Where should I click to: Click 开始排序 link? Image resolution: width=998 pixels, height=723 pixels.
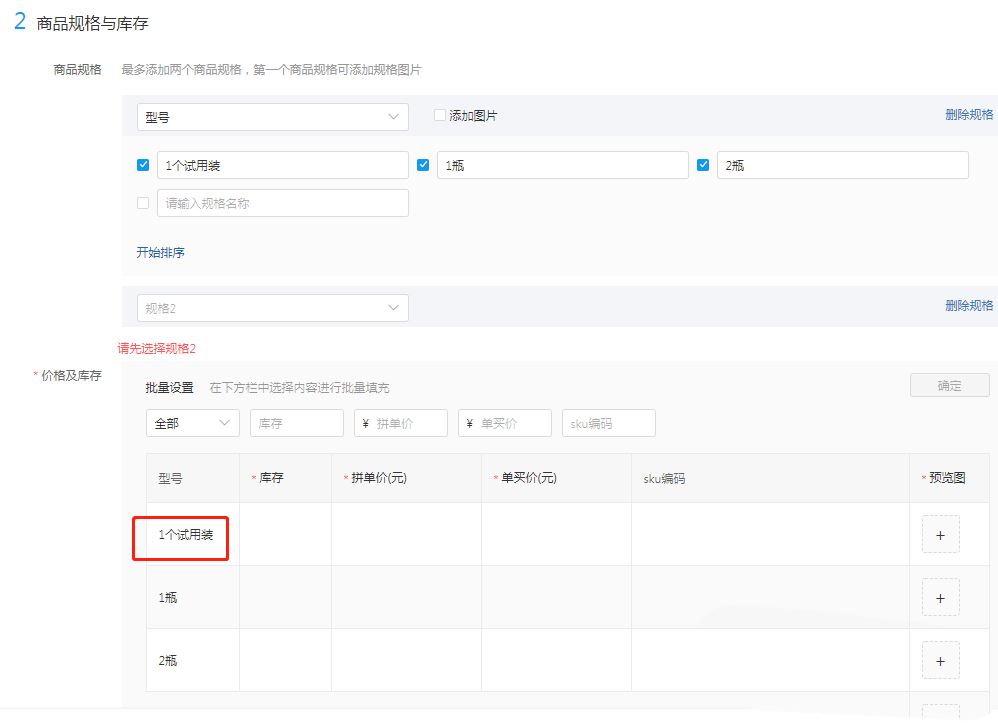pyautogui.click(x=160, y=253)
